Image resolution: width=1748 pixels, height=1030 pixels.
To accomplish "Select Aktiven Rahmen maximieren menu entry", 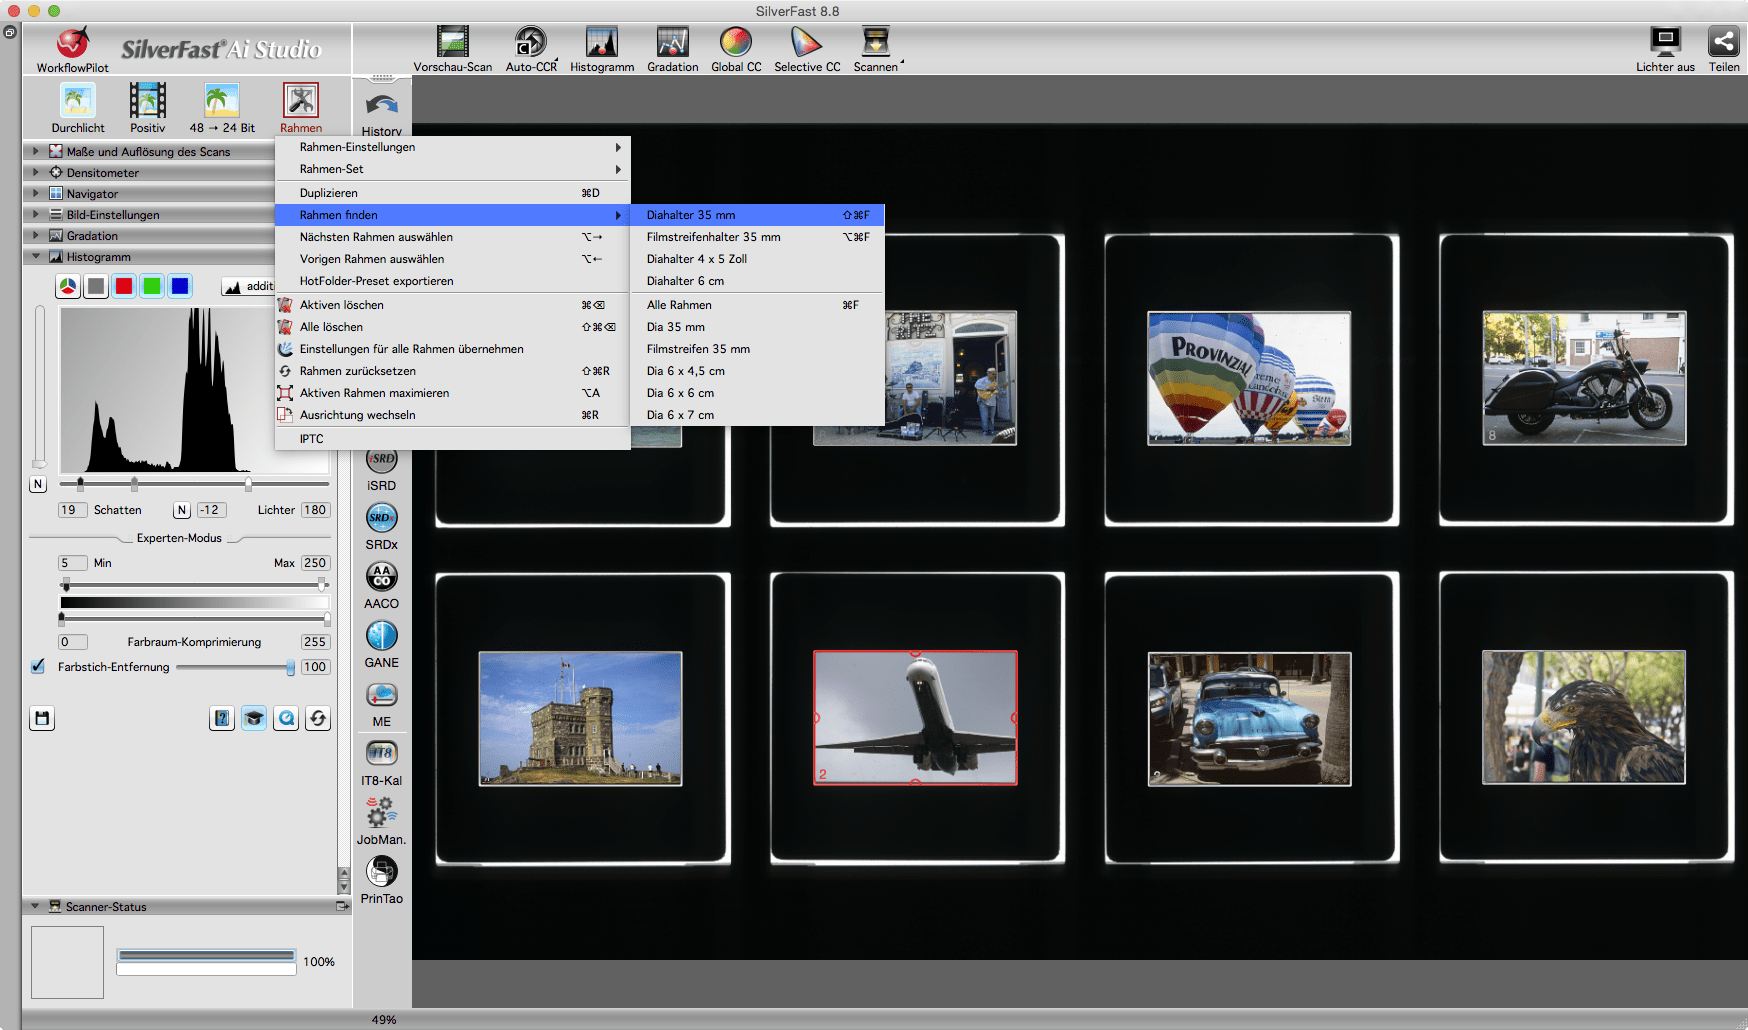I will 374,393.
